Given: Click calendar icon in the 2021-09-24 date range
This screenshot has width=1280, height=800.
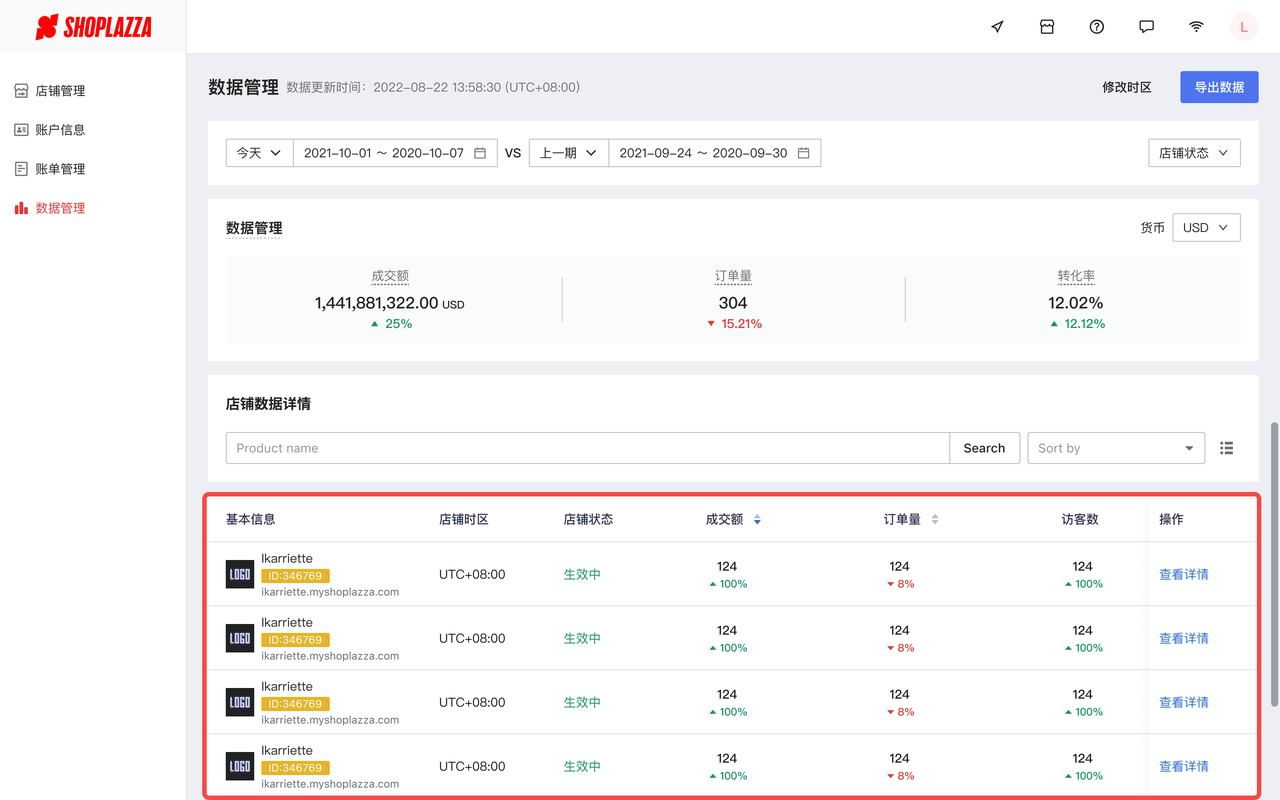Looking at the screenshot, I should pos(803,153).
